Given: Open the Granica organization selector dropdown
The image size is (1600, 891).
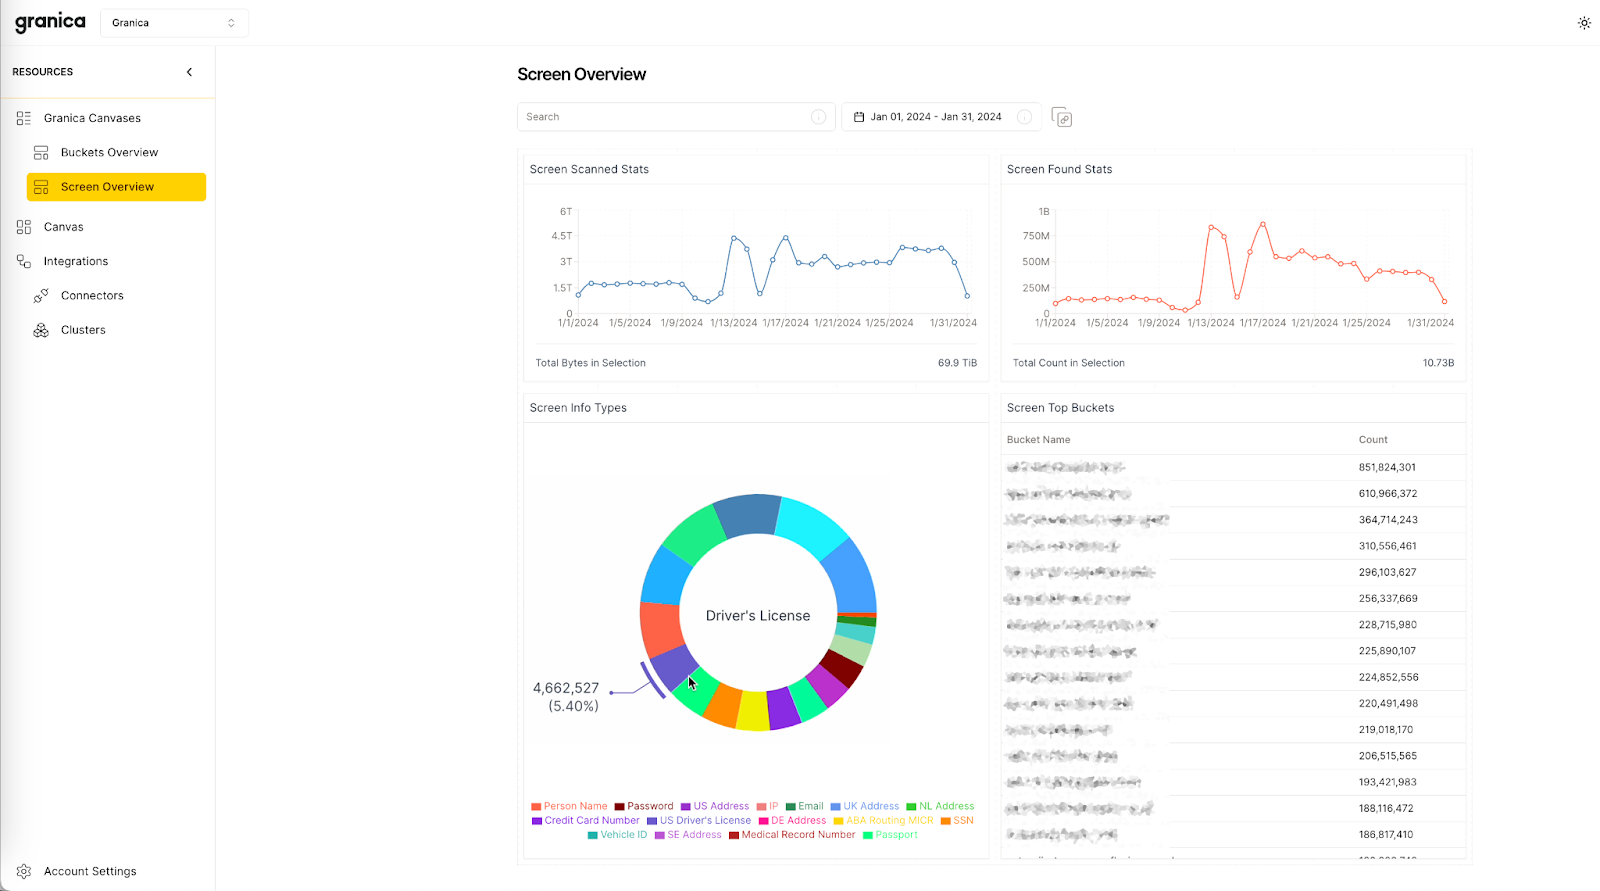Looking at the screenshot, I should click(174, 23).
